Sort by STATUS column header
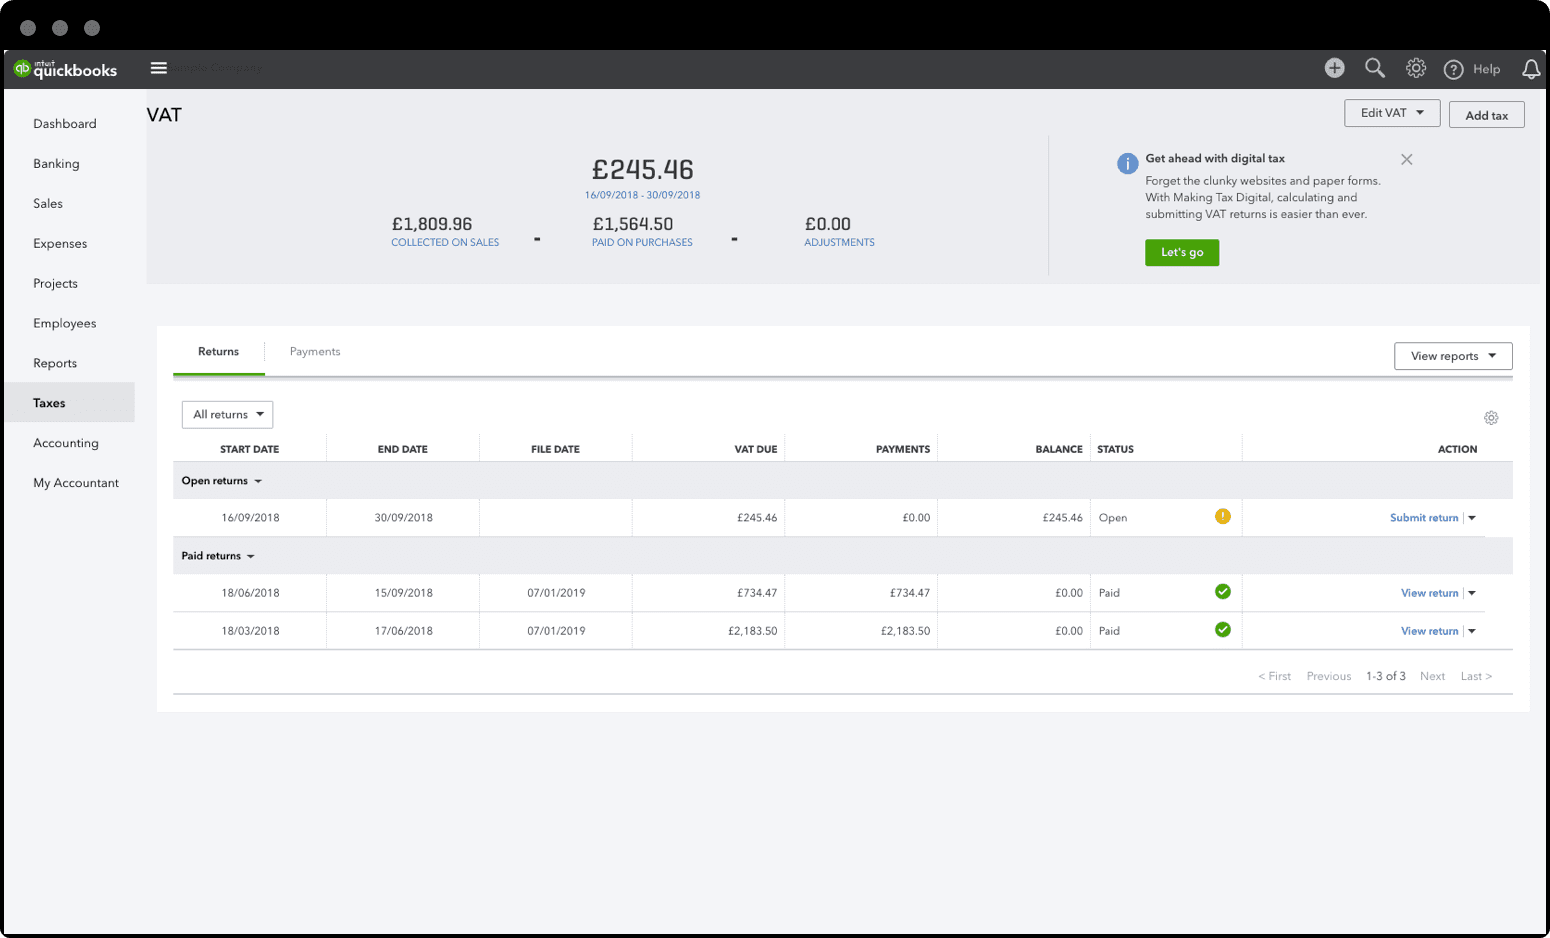 pyautogui.click(x=1115, y=449)
